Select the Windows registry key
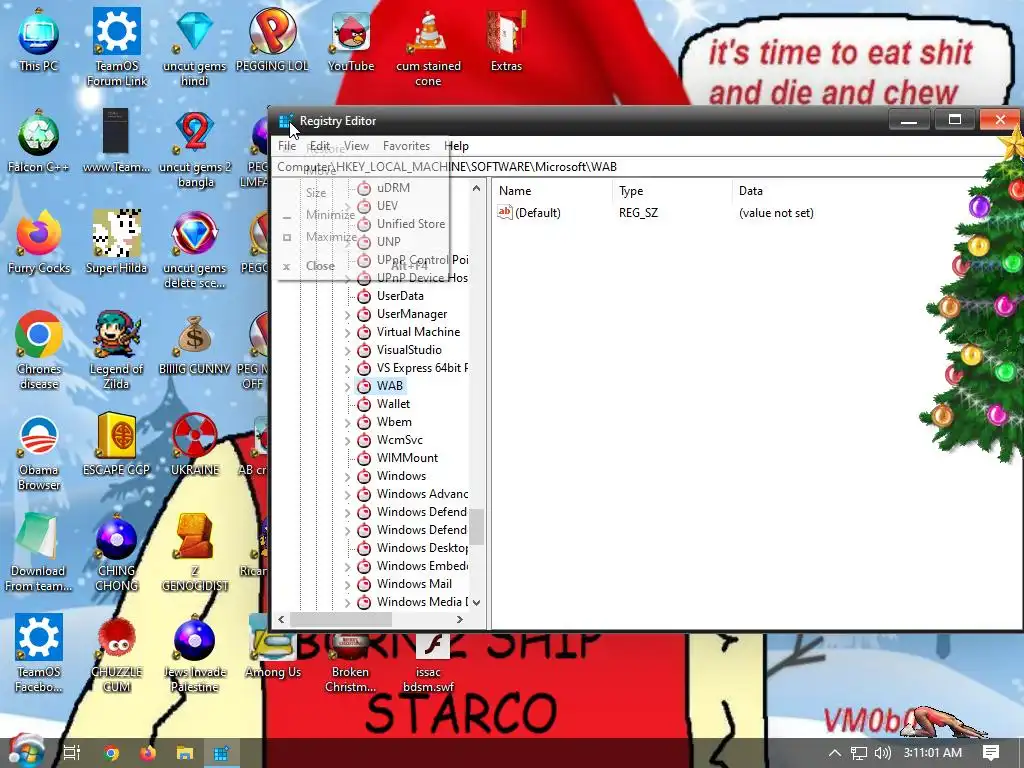 click(x=401, y=476)
